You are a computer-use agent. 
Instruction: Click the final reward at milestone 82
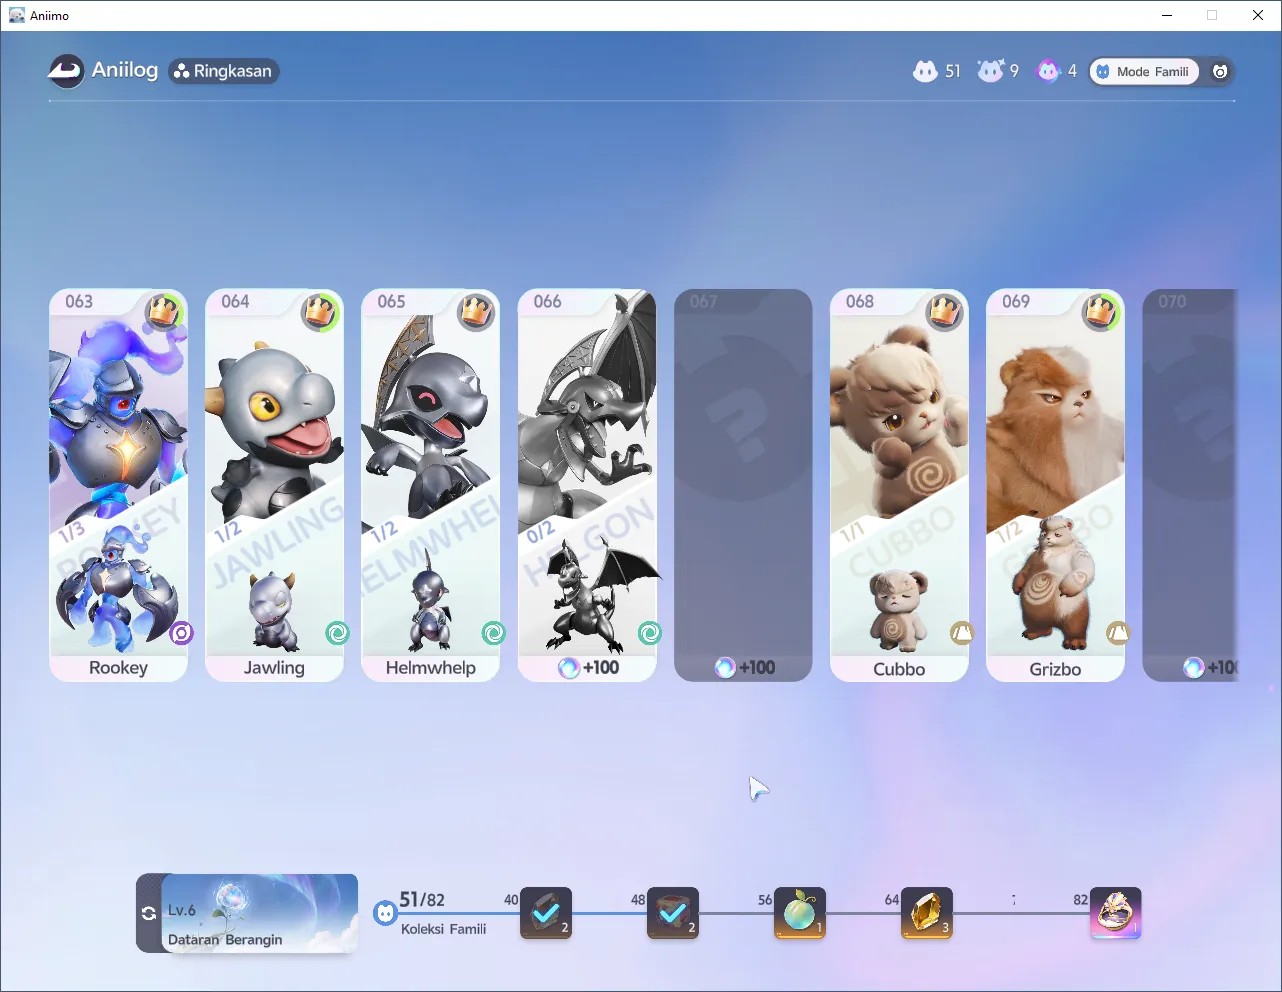tap(1116, 913)
